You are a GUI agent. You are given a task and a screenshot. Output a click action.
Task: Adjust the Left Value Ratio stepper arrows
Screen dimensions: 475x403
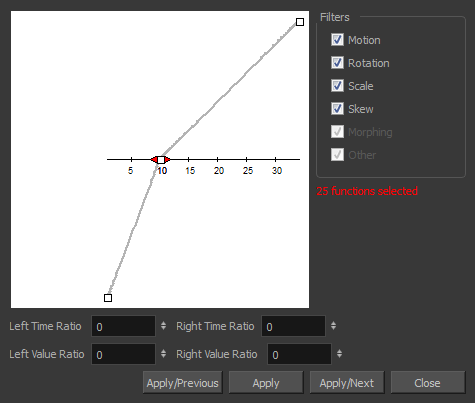[x=163, y=354]
